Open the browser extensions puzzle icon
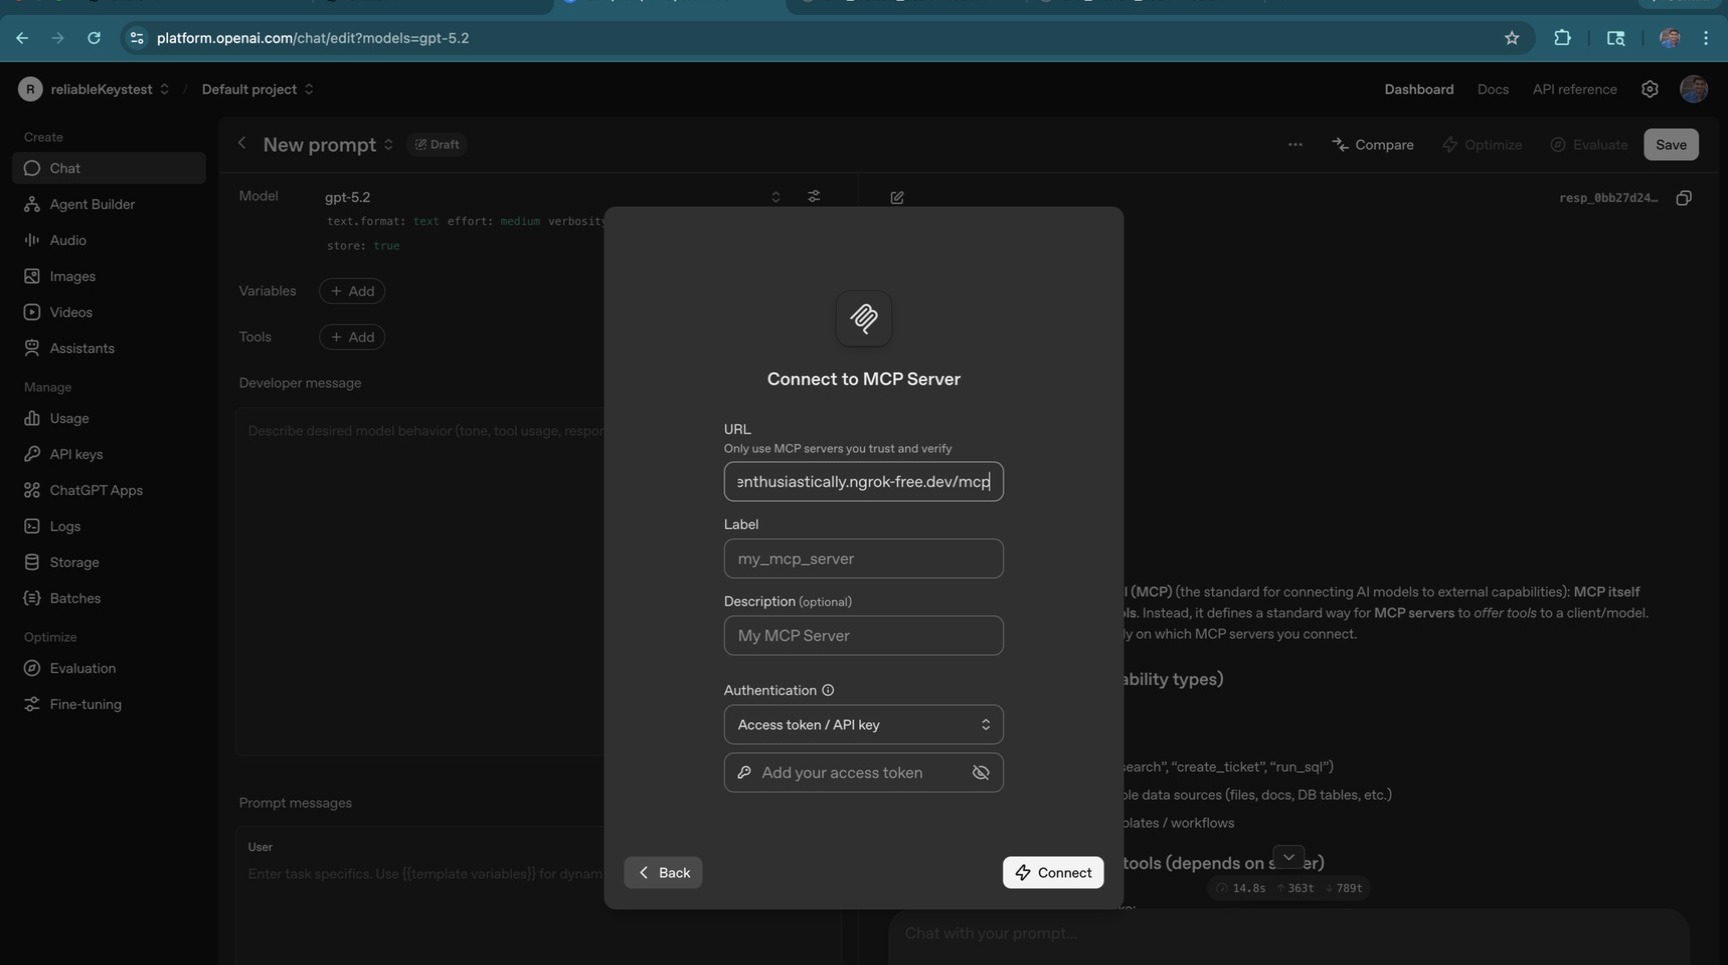1728x965 pixels. pos(1562,38)
